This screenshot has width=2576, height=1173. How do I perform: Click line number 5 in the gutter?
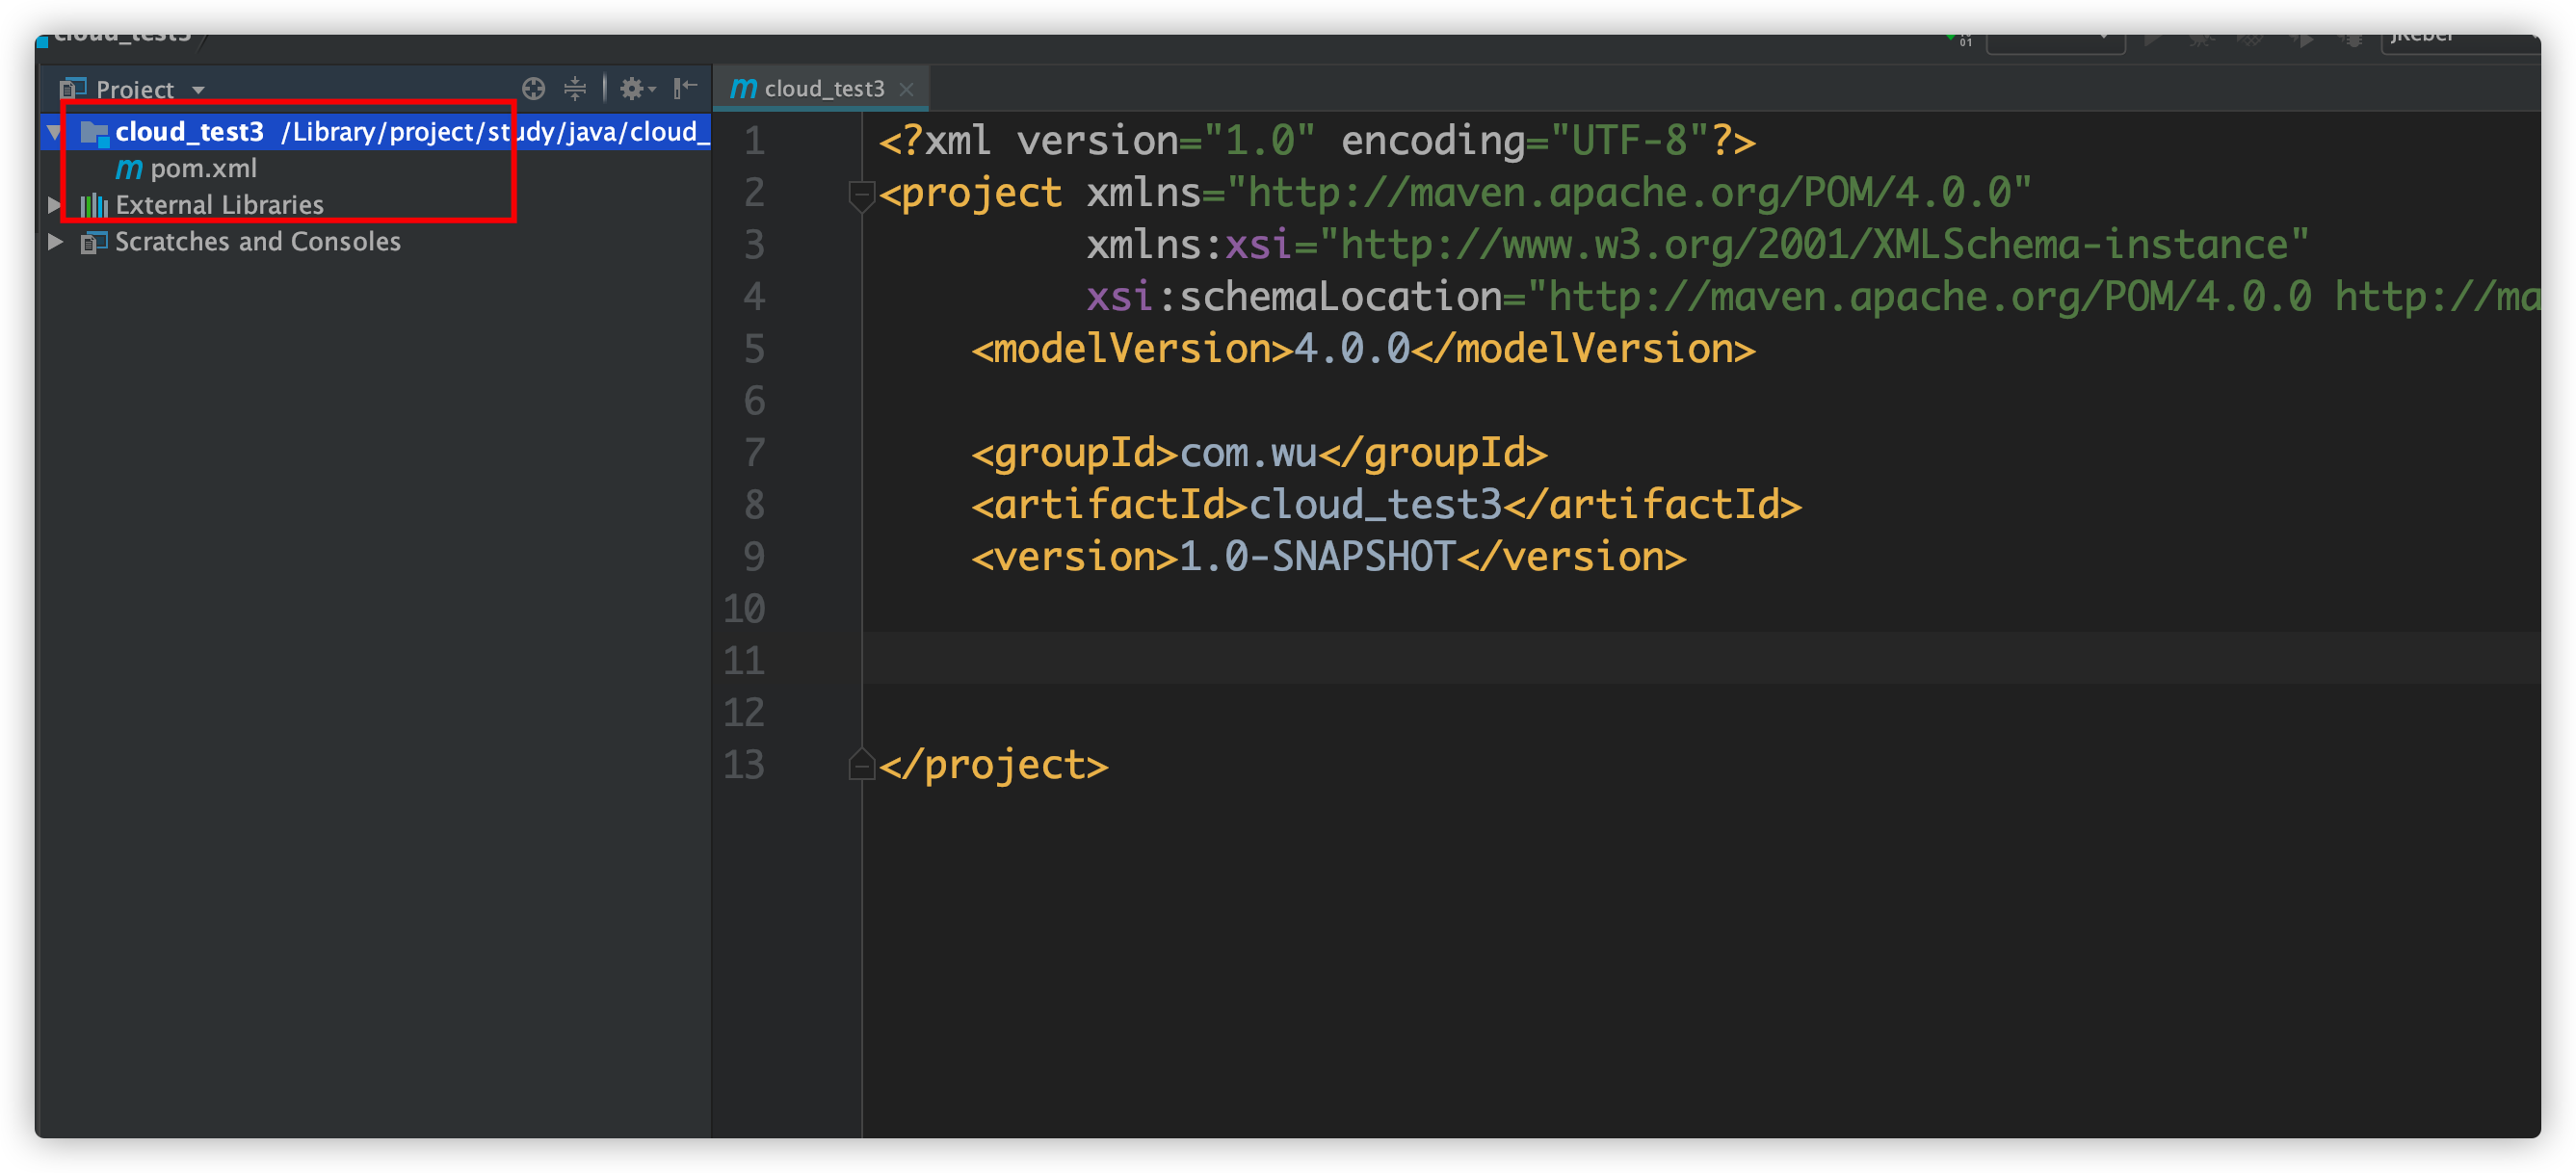click(754, 349)
